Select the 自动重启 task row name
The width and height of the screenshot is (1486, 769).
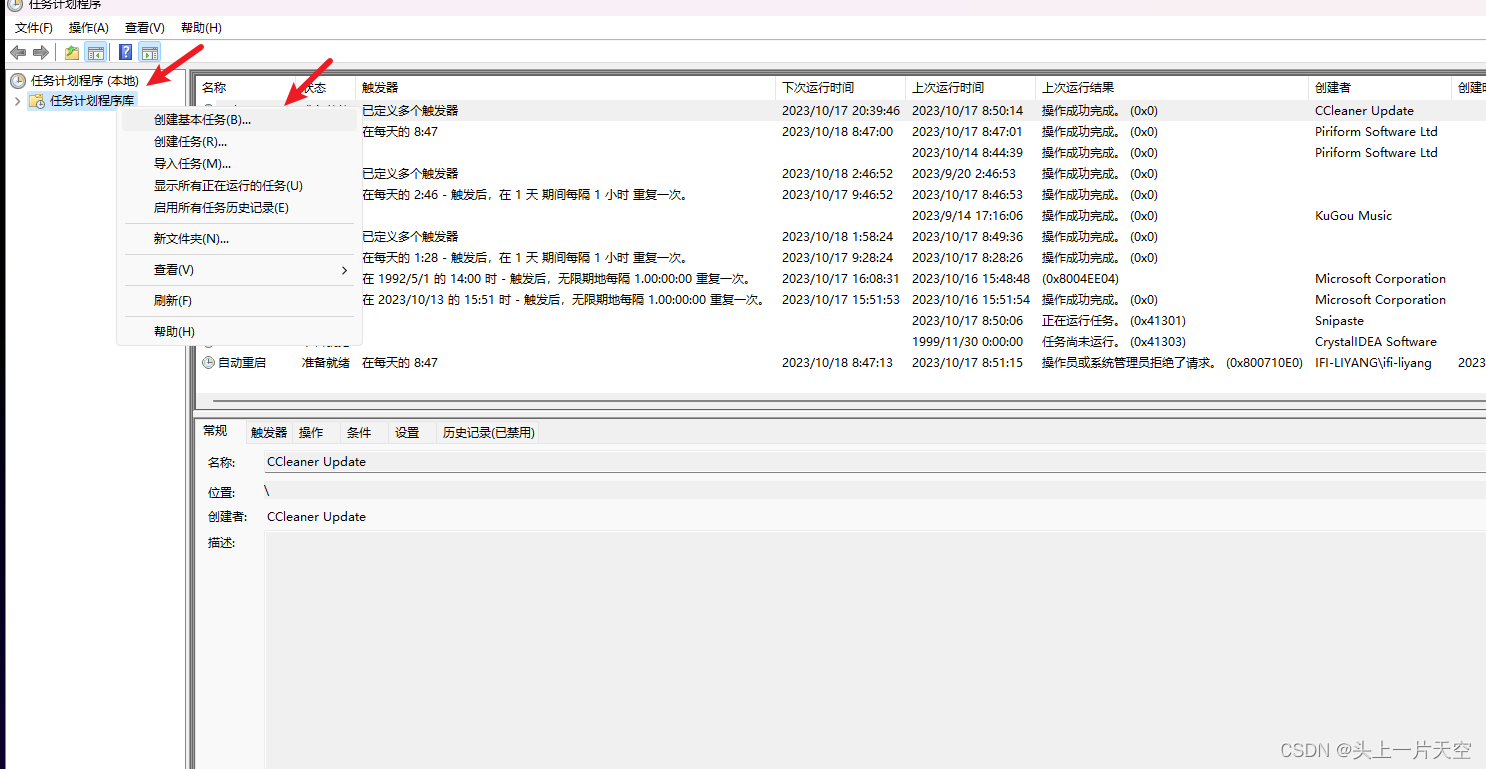pos(242,363)
